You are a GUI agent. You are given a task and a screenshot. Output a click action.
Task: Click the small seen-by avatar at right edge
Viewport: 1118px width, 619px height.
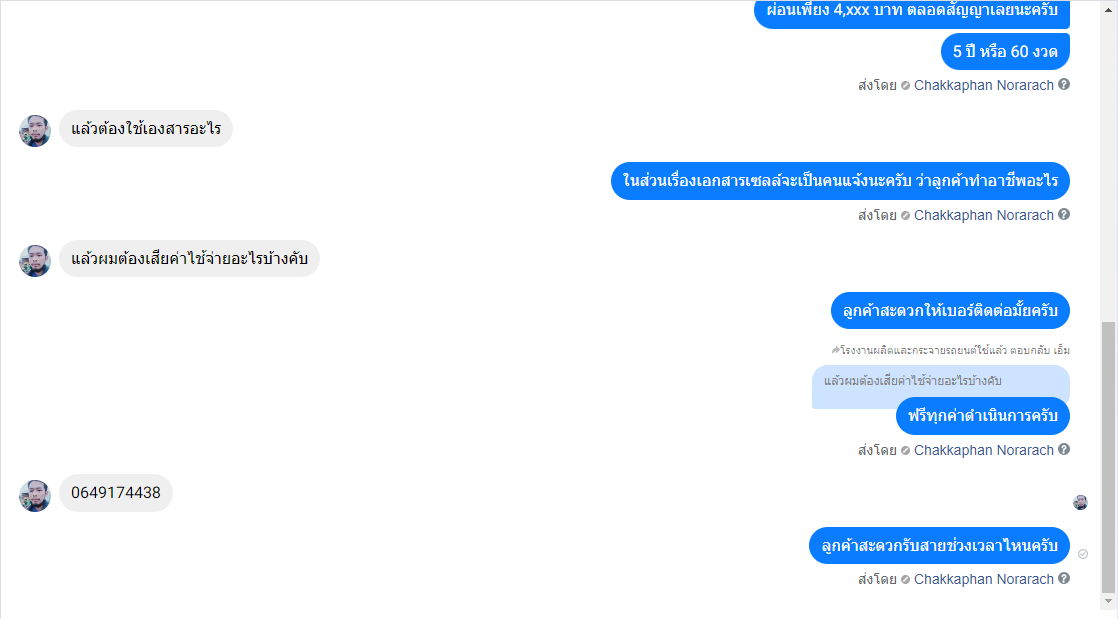1080,503
